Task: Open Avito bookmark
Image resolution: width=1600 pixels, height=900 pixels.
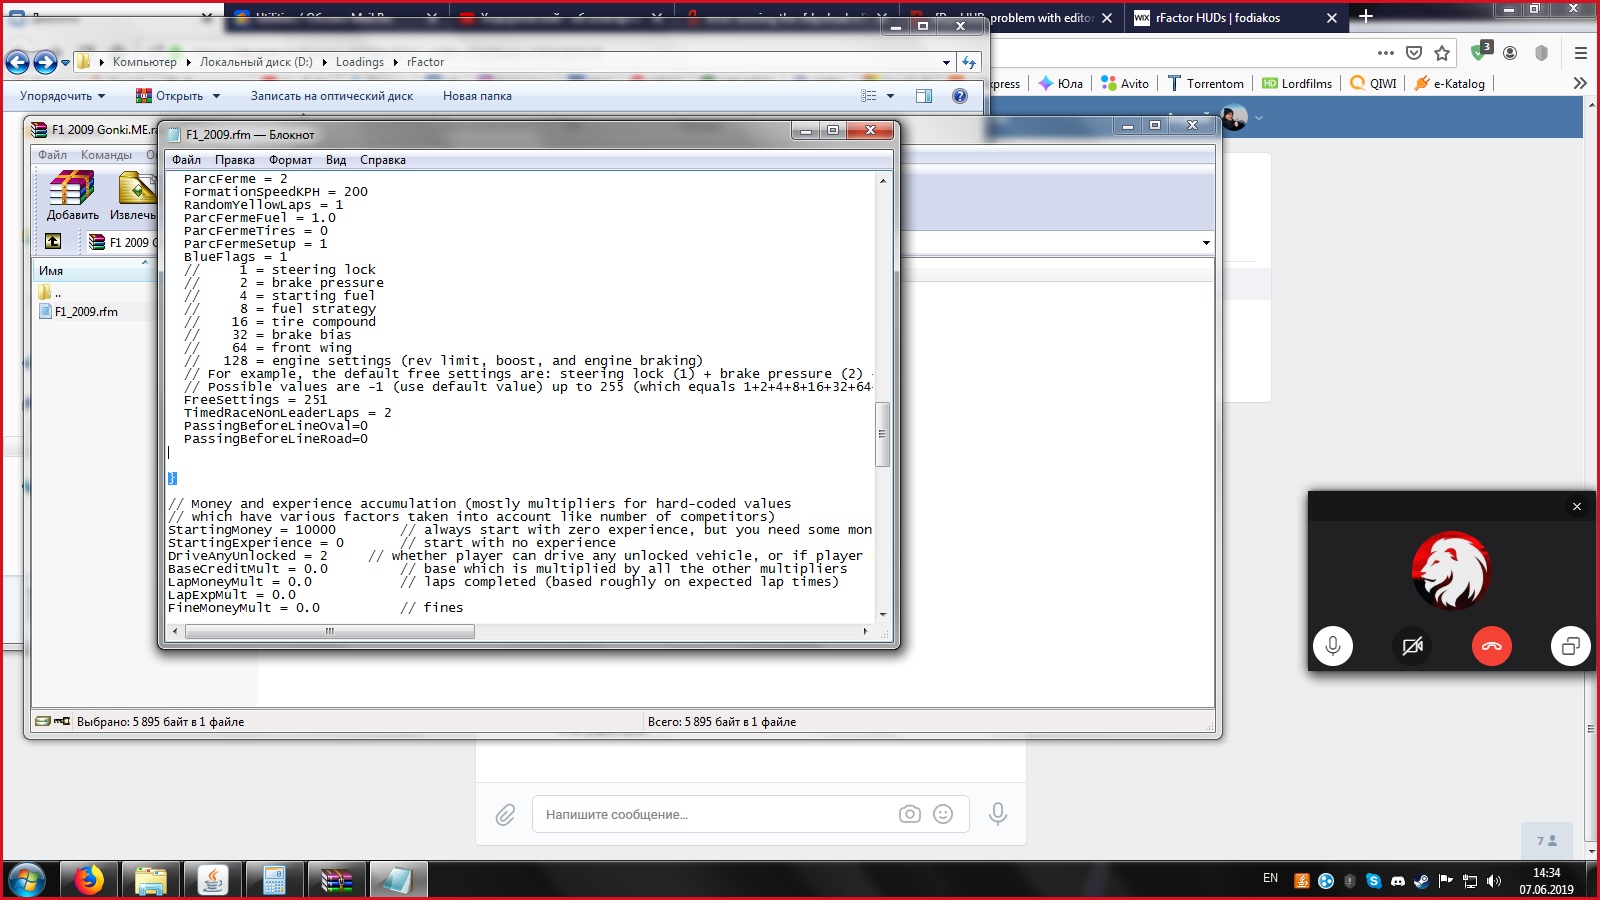Action: click(x=1125, y=84)
